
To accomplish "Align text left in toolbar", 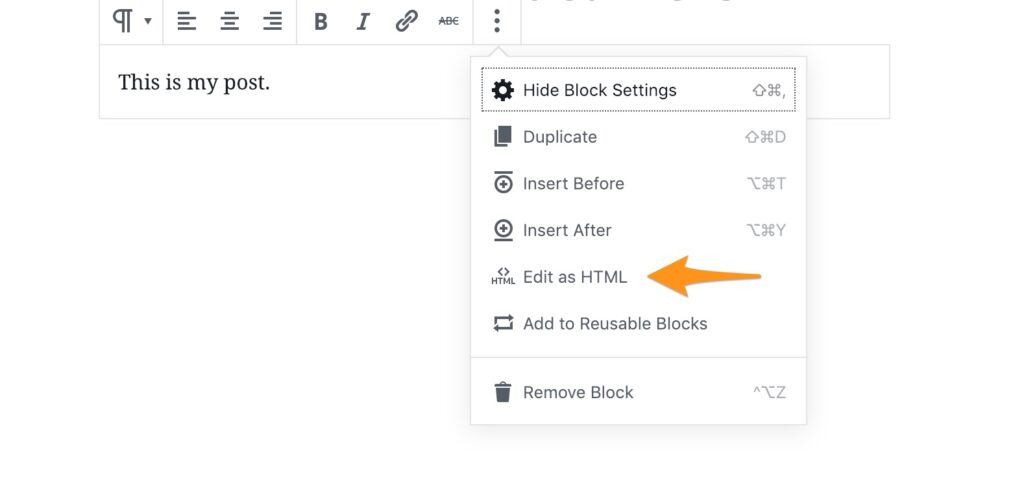I will pos(187,22).
